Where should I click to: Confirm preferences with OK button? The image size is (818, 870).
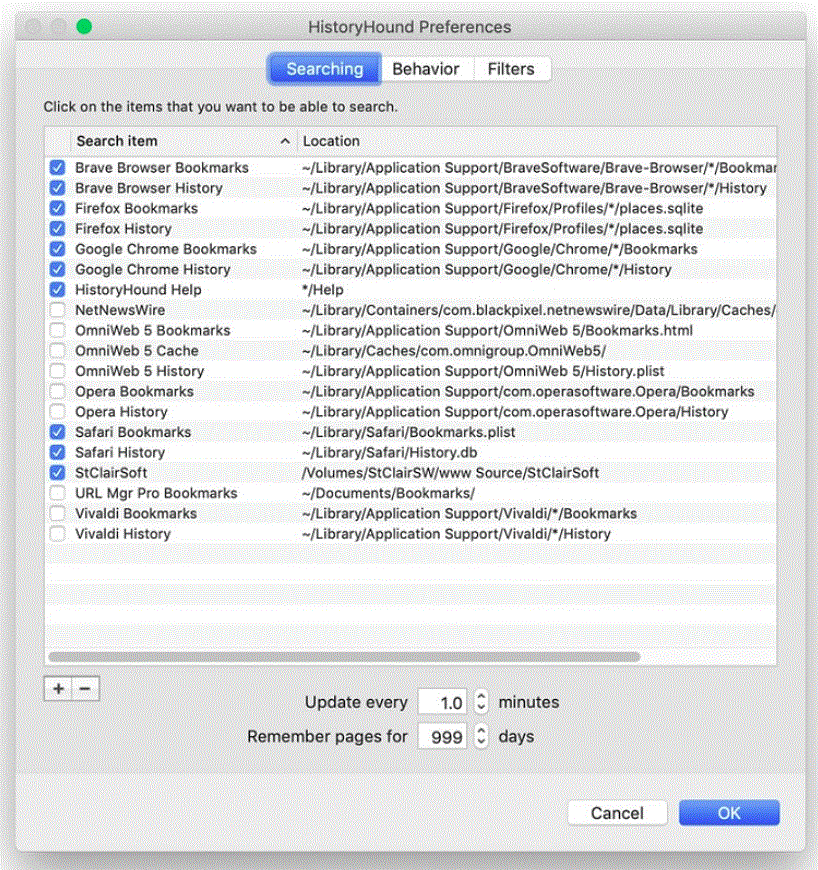point(729,813)
